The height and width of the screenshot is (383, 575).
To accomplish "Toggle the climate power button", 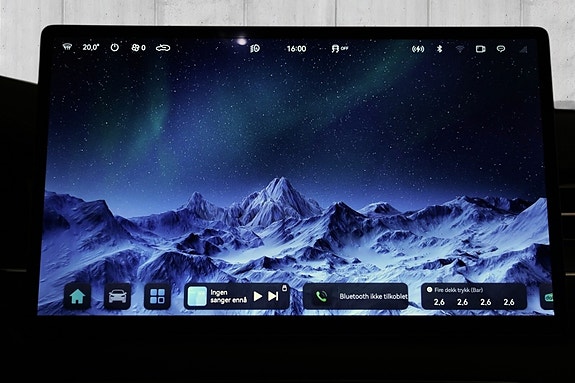I will click(114, 47).
